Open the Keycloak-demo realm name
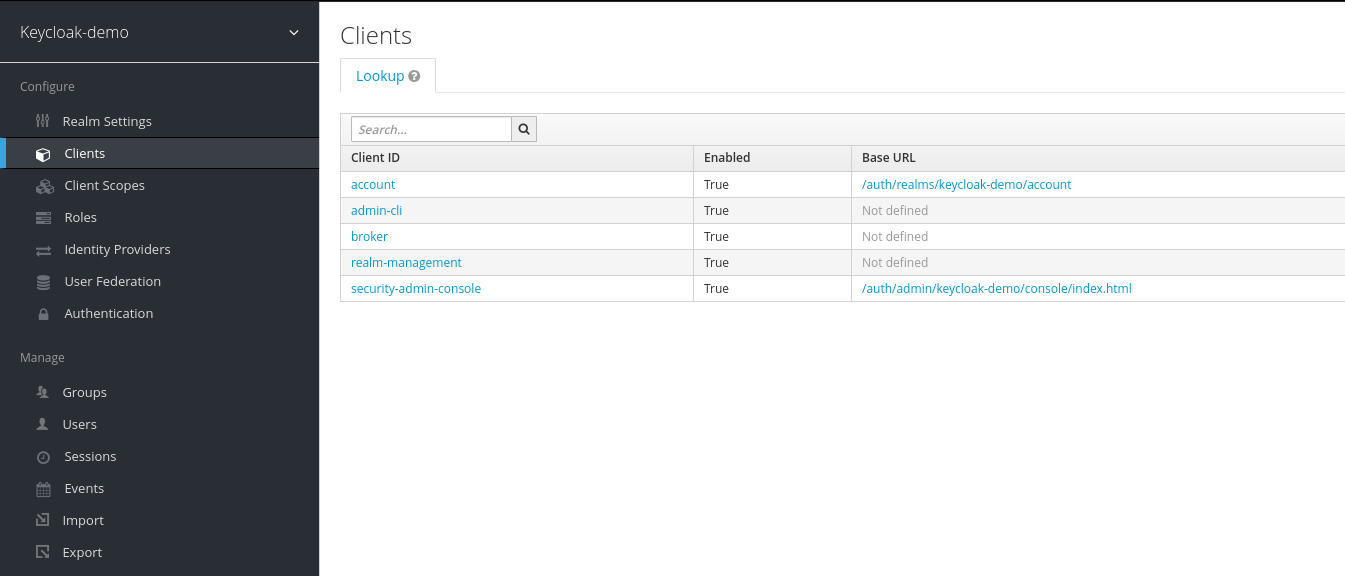The image size is (1345, 576). tap(74, 32)
